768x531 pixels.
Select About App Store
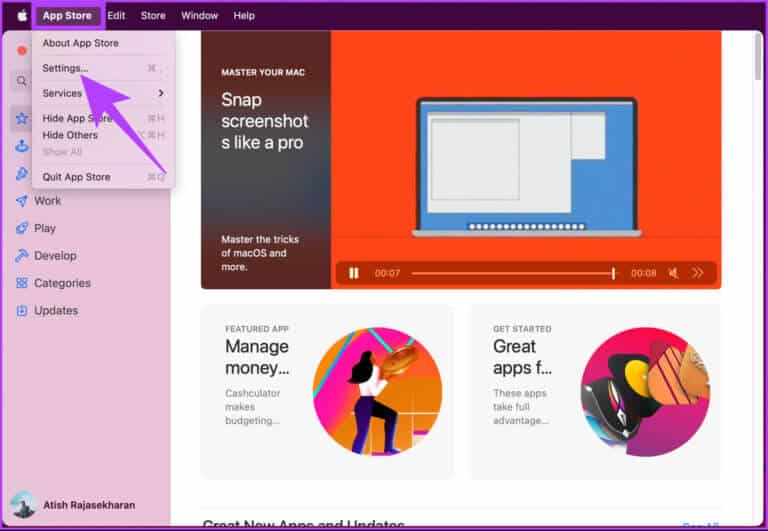click(80, 43)
